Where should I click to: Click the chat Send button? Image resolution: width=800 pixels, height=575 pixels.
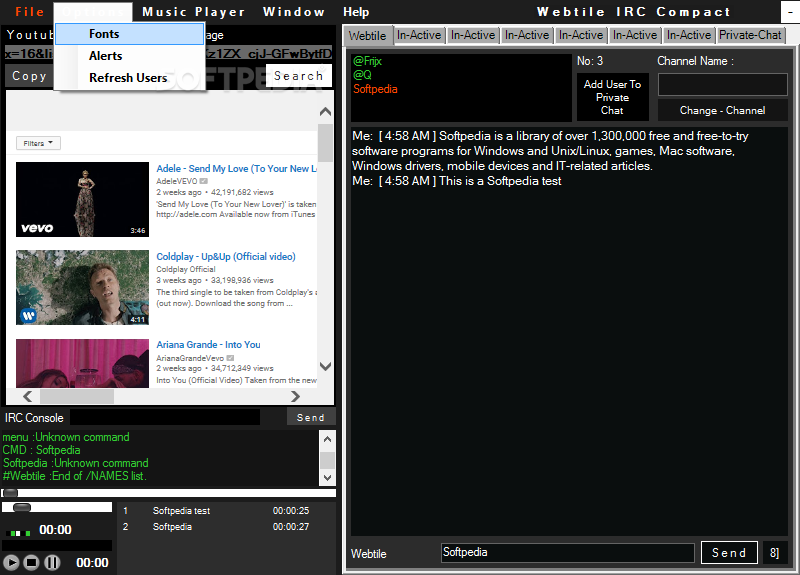(x=729, y=553)
